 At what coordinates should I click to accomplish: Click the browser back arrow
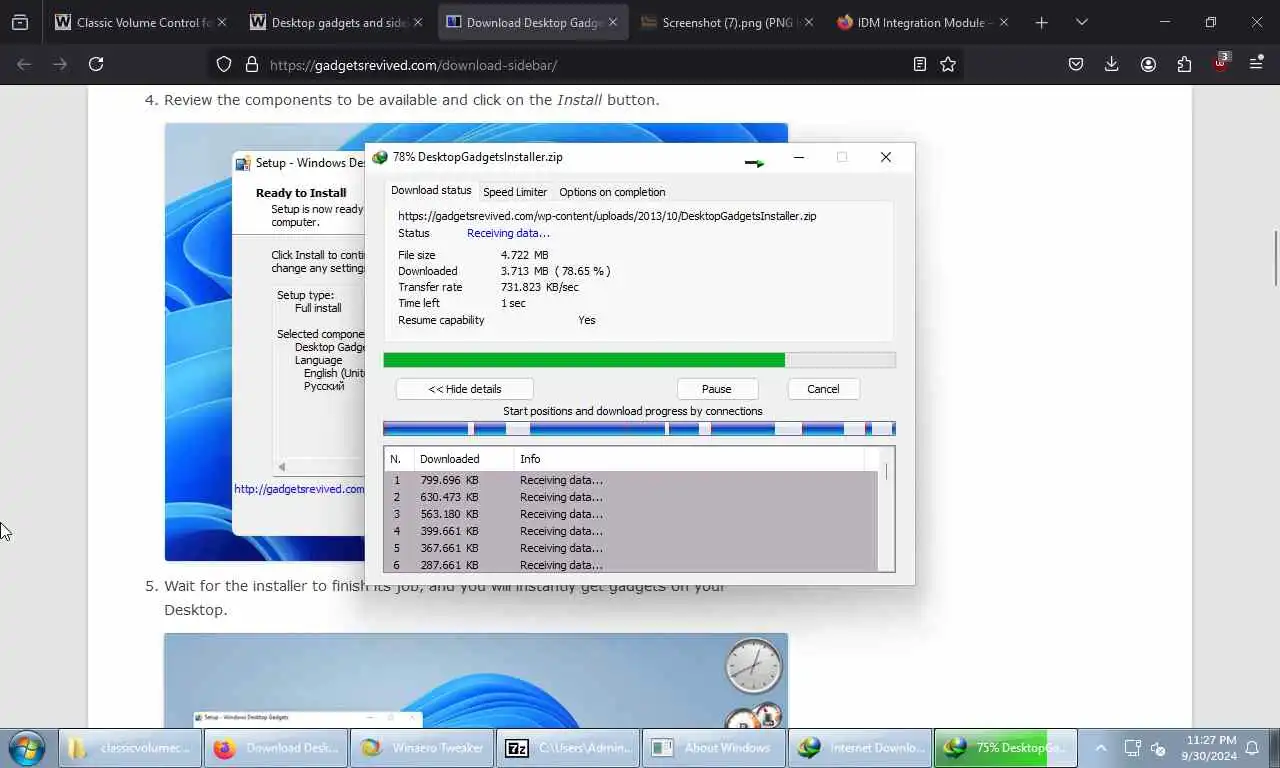tap(24, 64)
